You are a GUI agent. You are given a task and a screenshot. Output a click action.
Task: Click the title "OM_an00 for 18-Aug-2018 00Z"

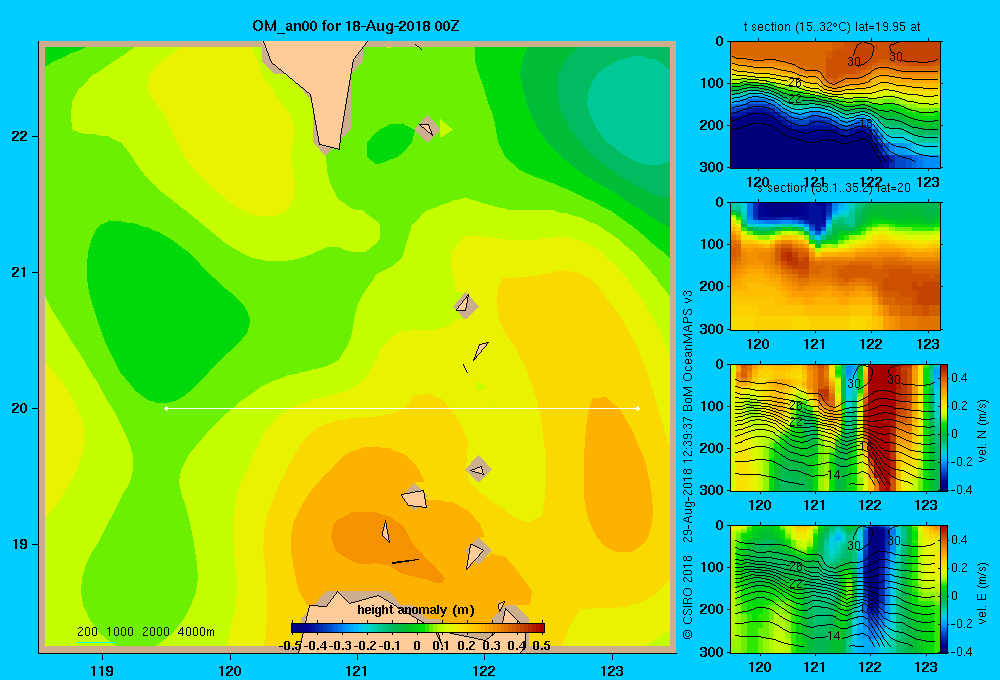[356, 26]
